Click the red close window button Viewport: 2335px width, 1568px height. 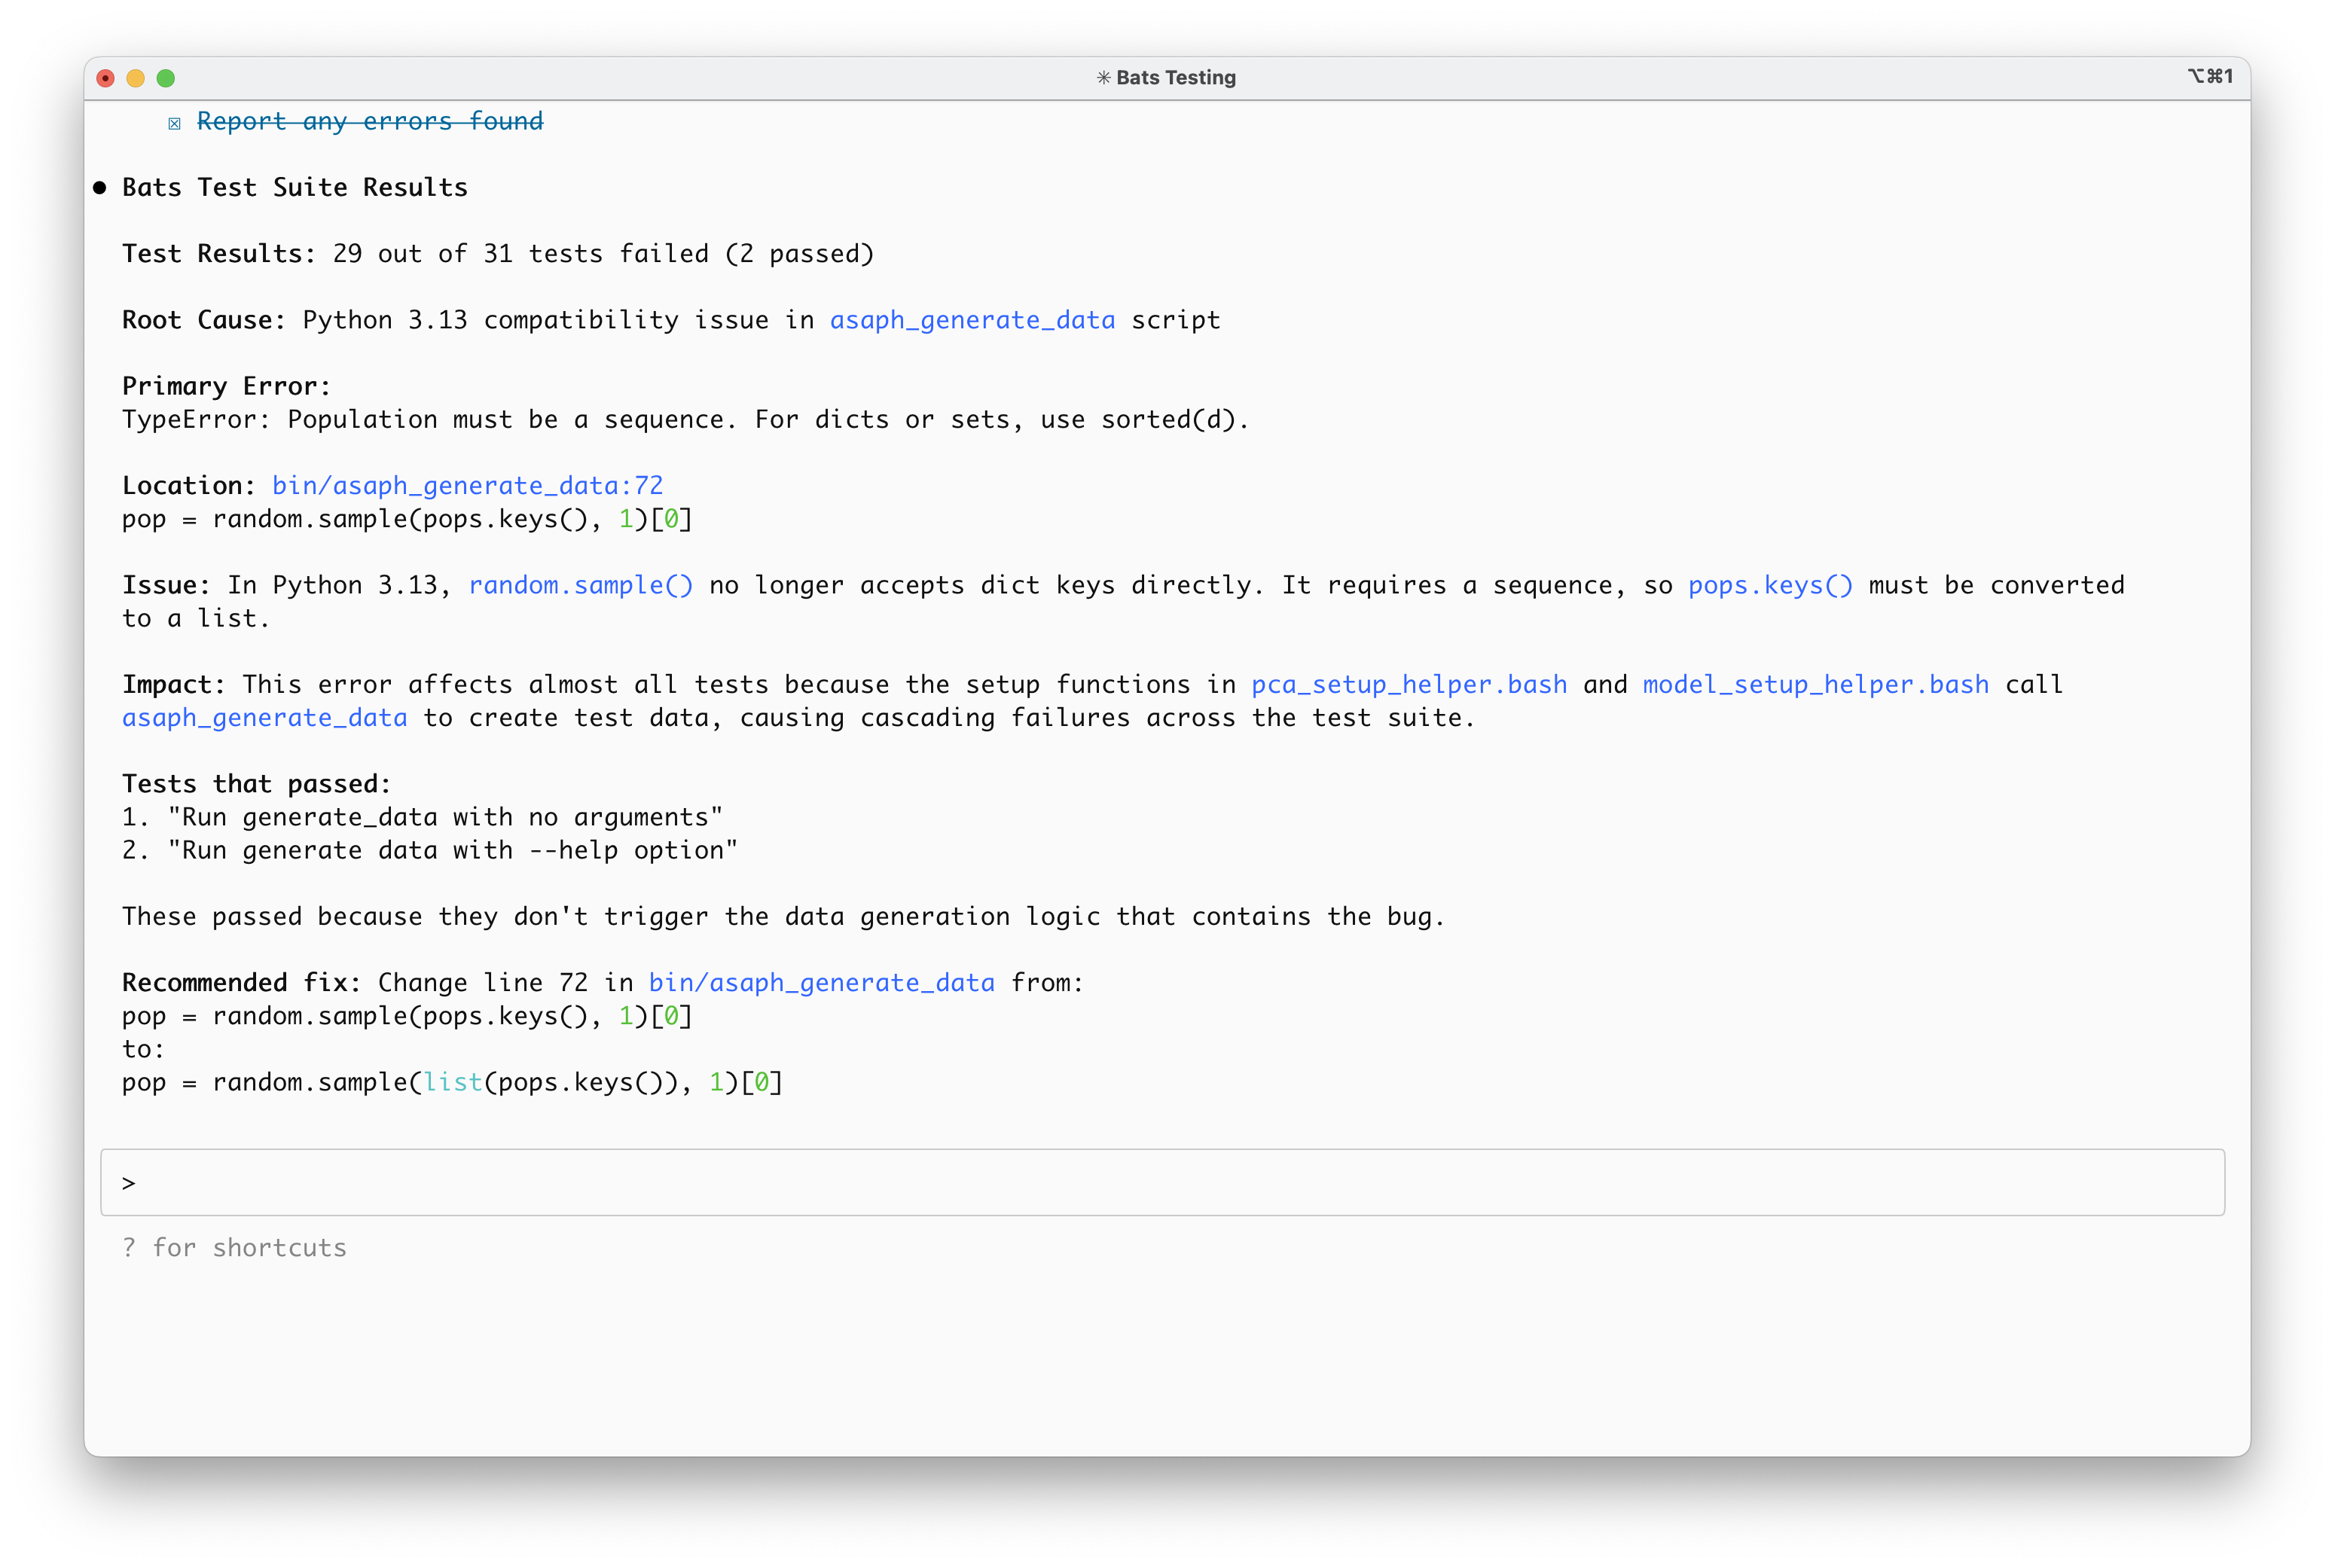coord(105,78)
